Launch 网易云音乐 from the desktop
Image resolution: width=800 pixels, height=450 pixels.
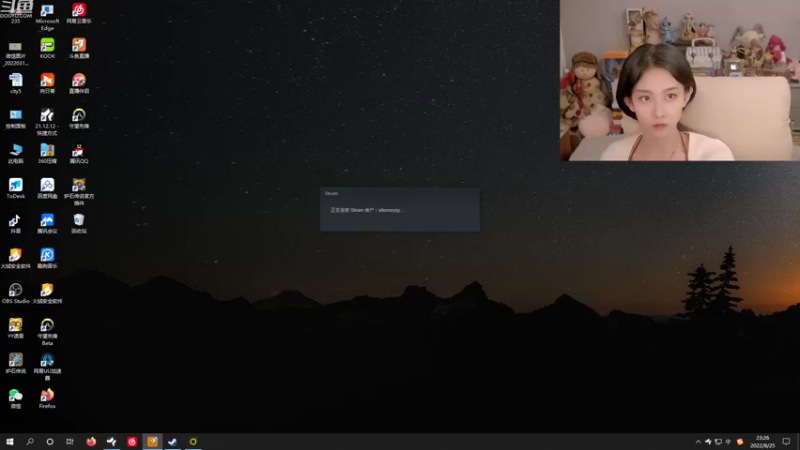coord(79,14)
